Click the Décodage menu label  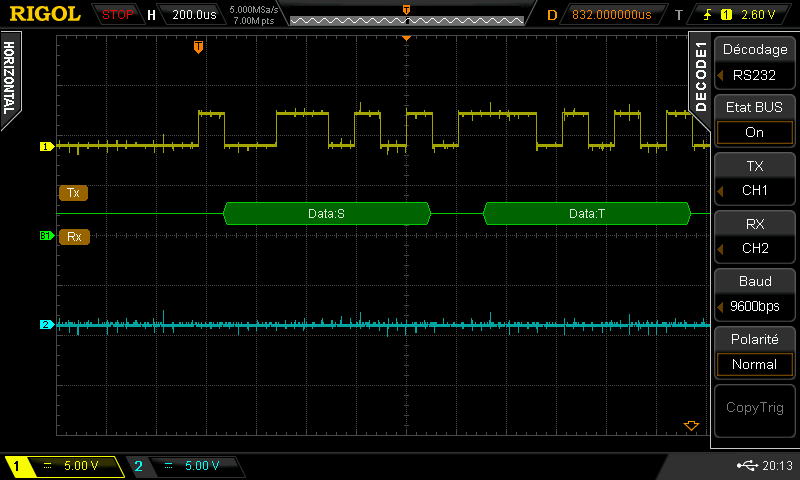(x=755, y=49)
